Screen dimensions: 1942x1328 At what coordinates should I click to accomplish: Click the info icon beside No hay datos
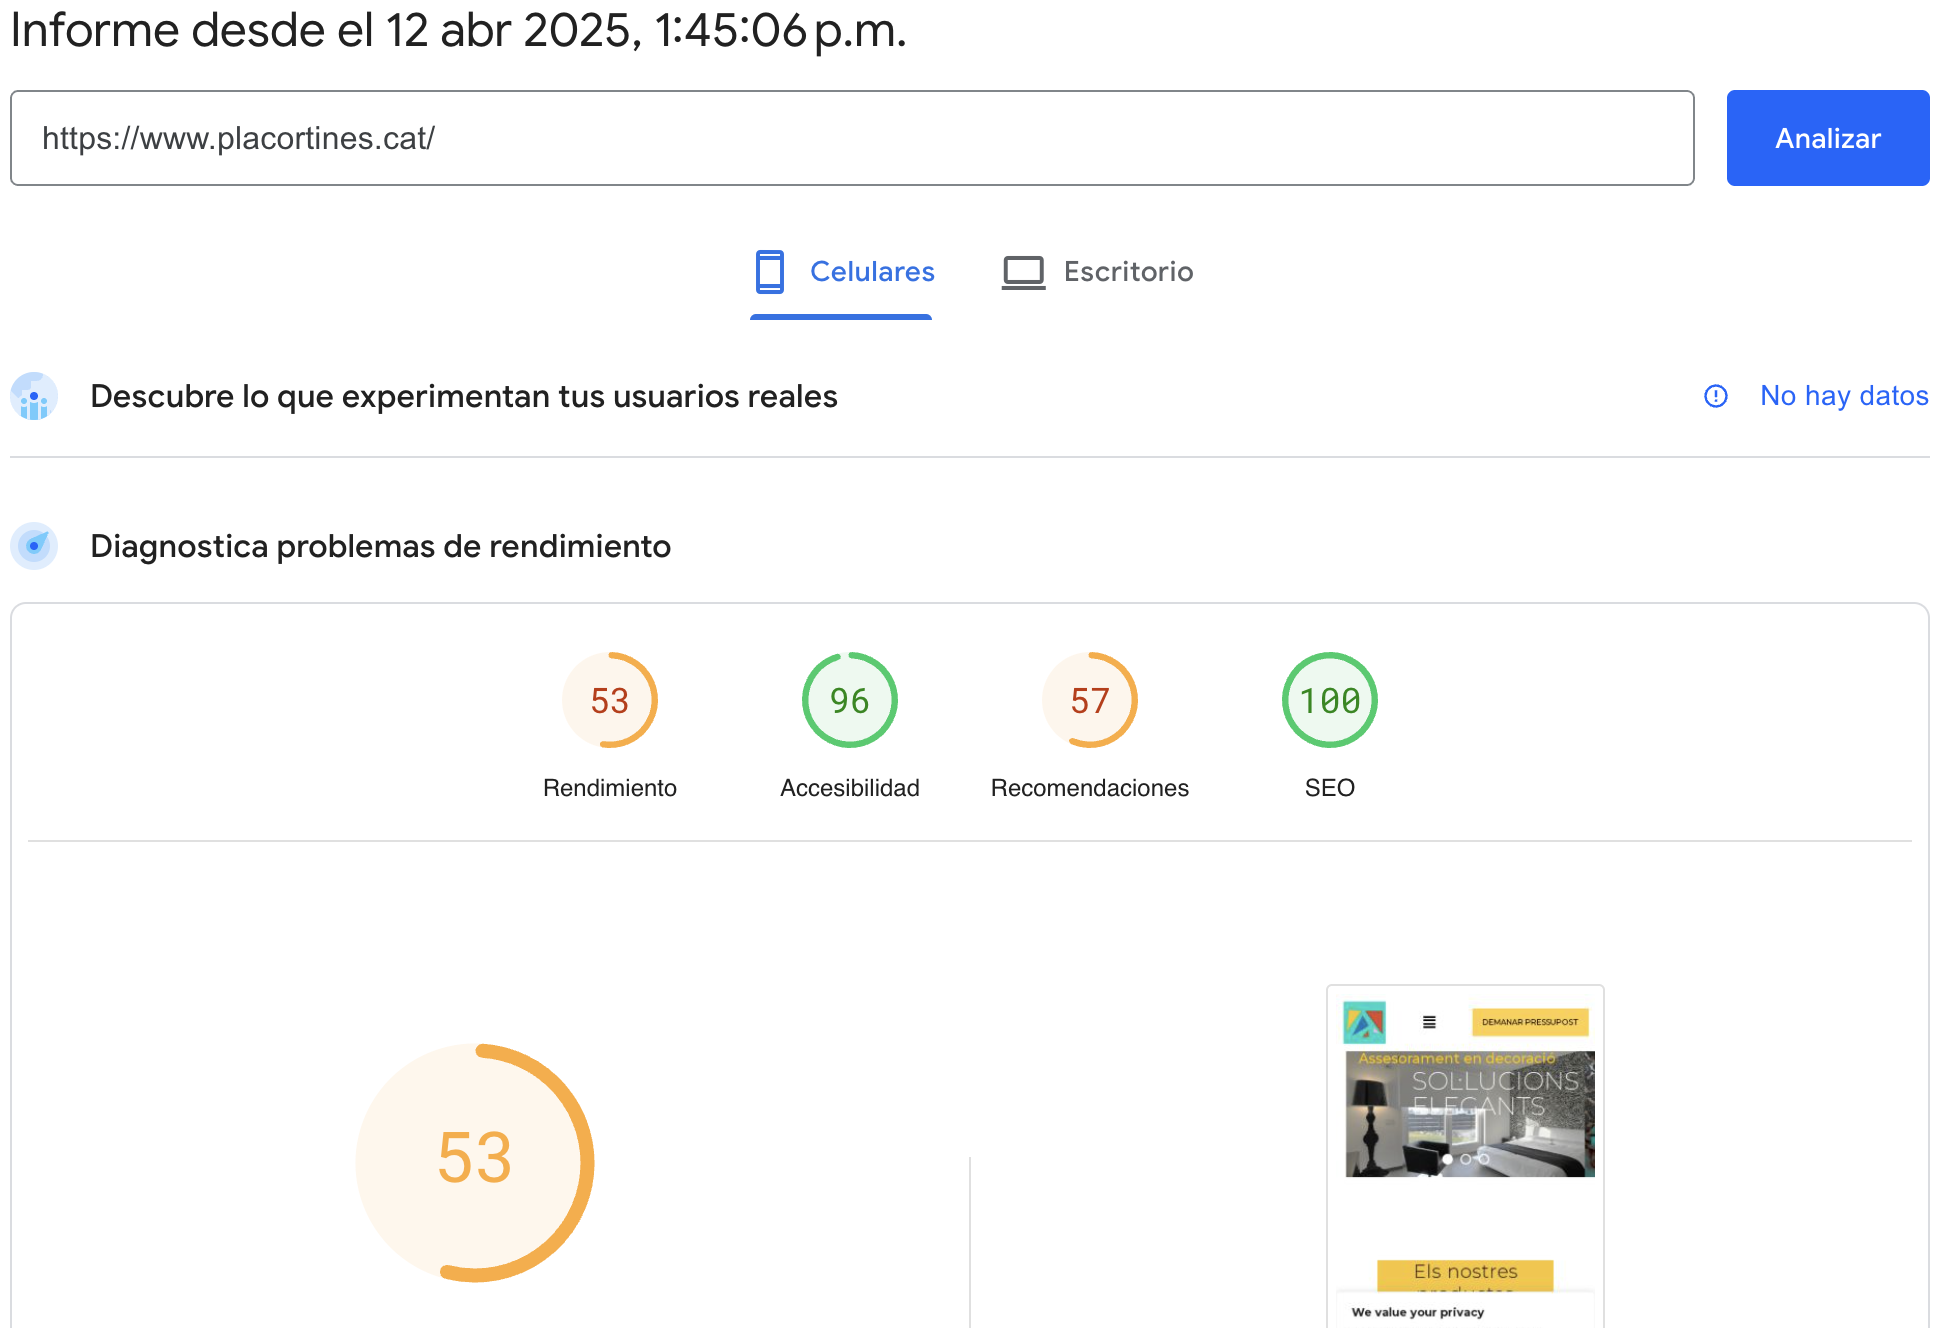pos(1715,396)
